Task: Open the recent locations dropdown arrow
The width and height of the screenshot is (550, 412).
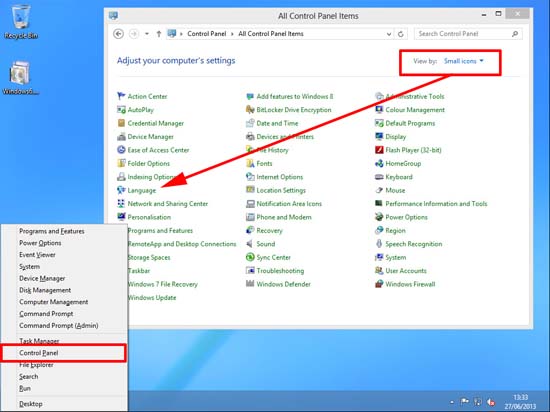Action: (147, 34)
